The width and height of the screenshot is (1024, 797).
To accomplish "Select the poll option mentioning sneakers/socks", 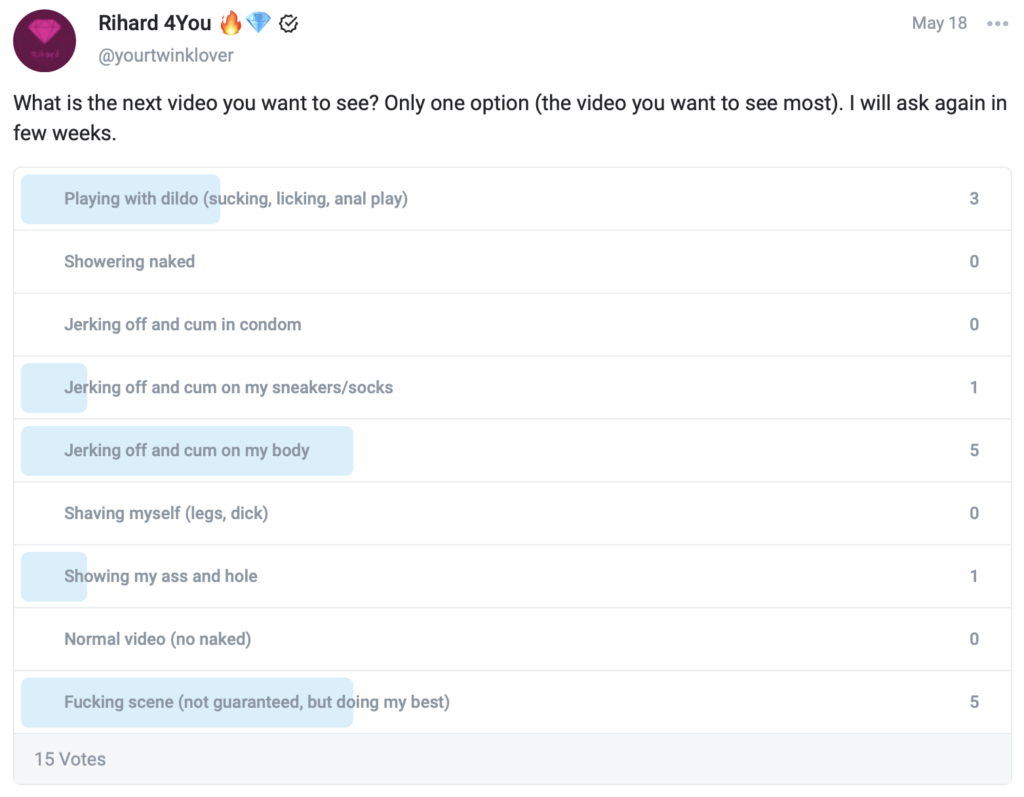I will coord(513,387).
